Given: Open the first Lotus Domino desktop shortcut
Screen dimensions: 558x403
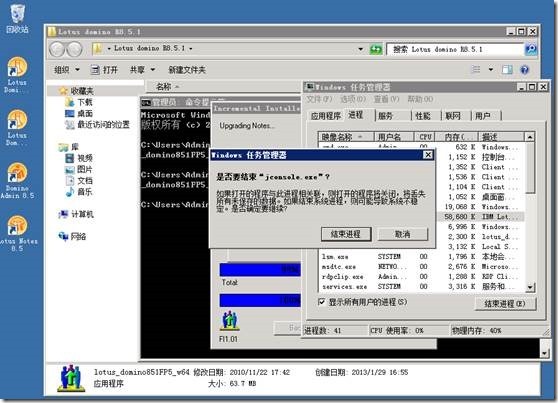Looking at the screenshot, I should pyautogui.click(x=17, y=75).
